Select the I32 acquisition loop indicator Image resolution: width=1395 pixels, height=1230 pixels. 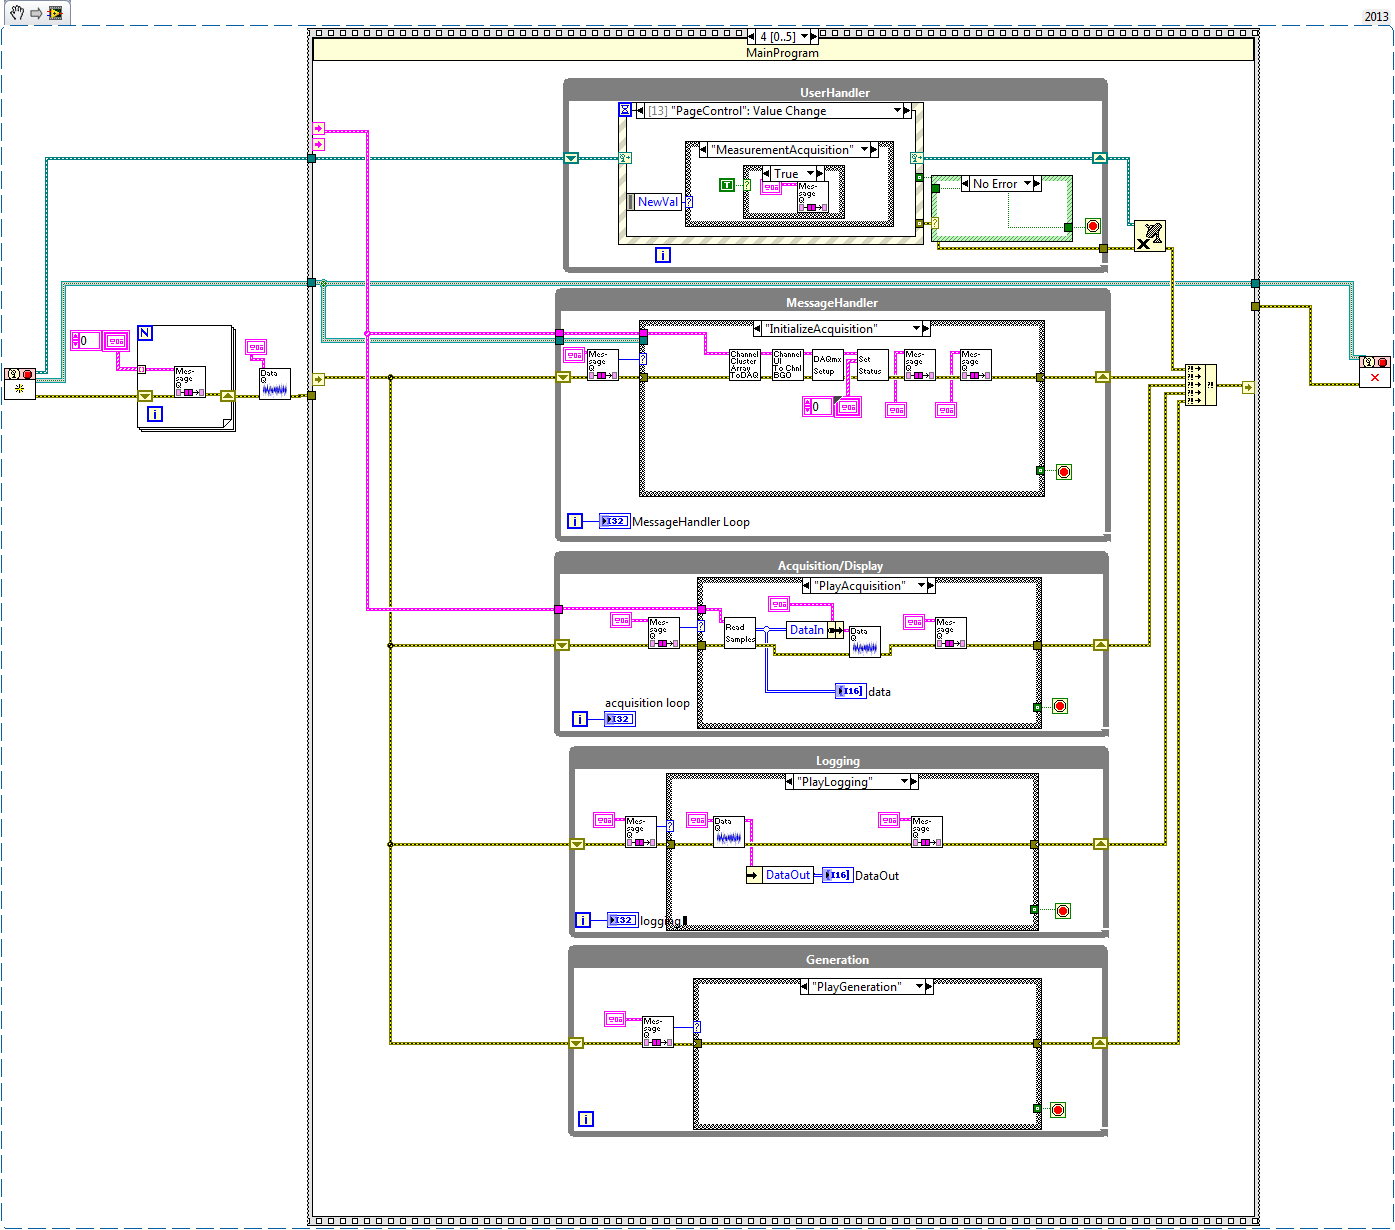click(619, 719)
